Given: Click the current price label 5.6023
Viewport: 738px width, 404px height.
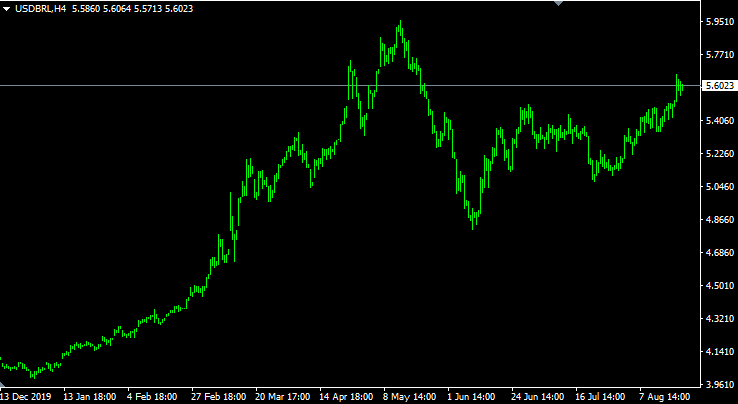Looking at the screenshot, I should pos(720,86).
